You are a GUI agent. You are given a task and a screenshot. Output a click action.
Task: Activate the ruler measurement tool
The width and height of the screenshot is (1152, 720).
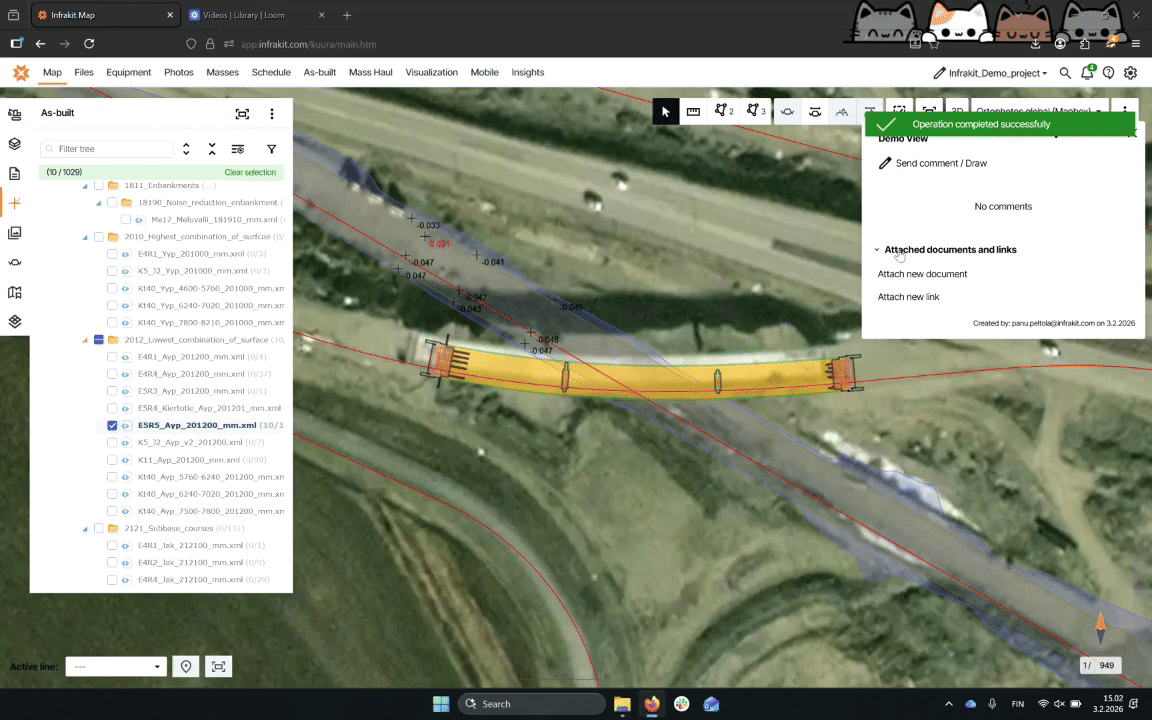click(693, 112)
